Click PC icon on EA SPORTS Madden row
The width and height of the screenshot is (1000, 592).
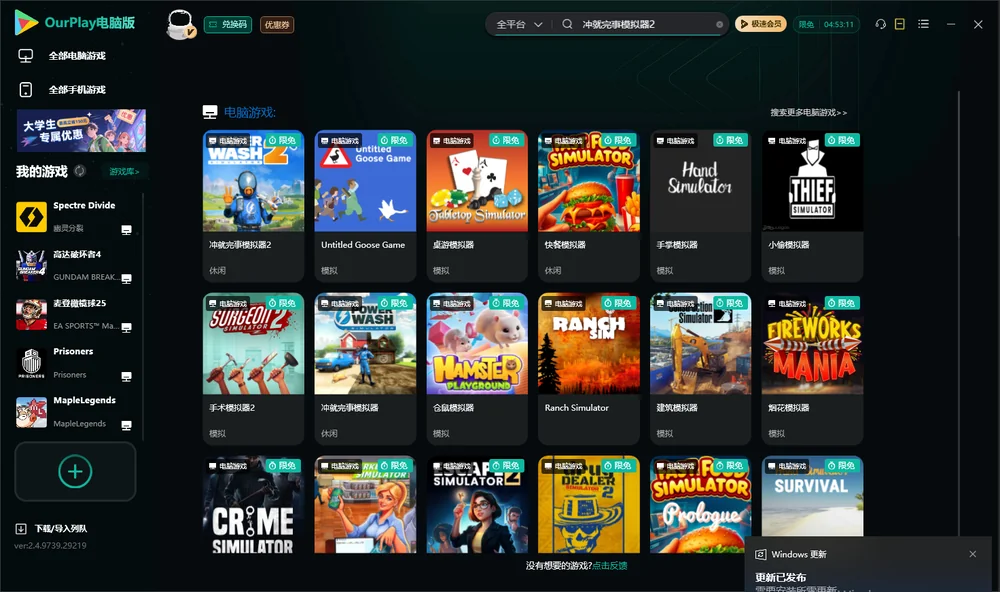pyautogui.click(x=126, y=327)
